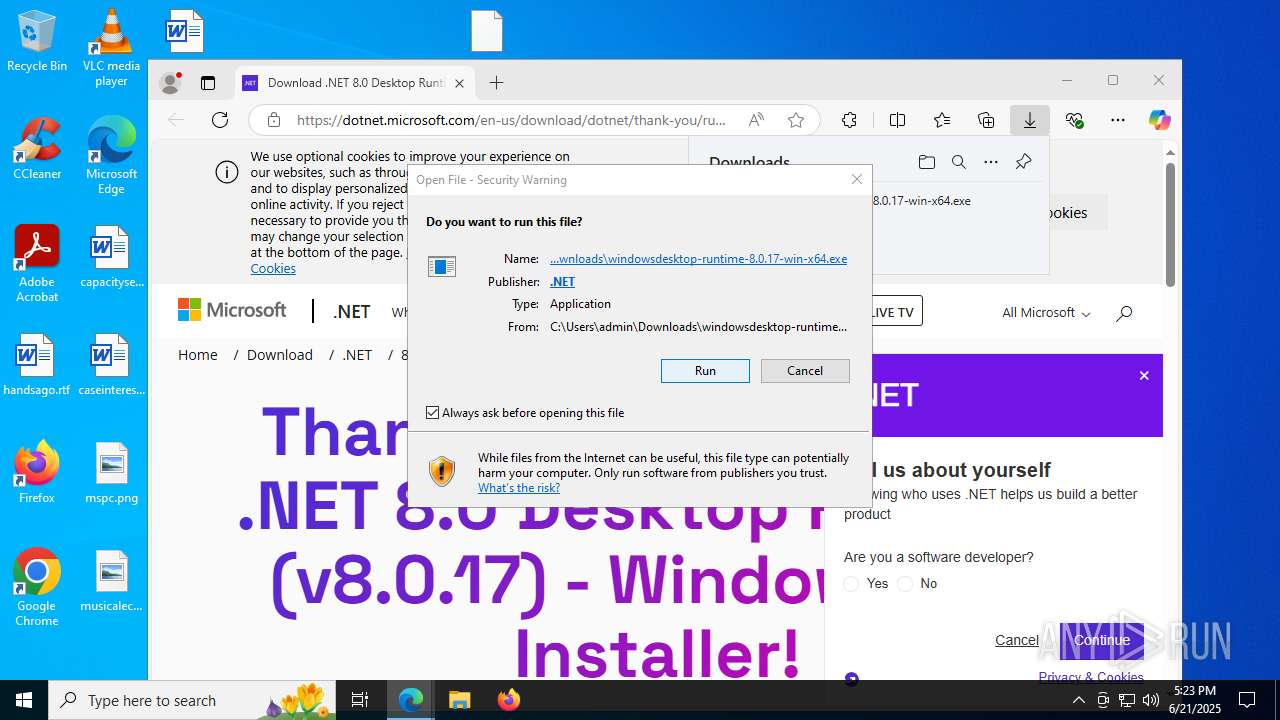This screenshot has width=1280, height=720.
Task: Open notification center icon
Action: [x=1247, y=700]
